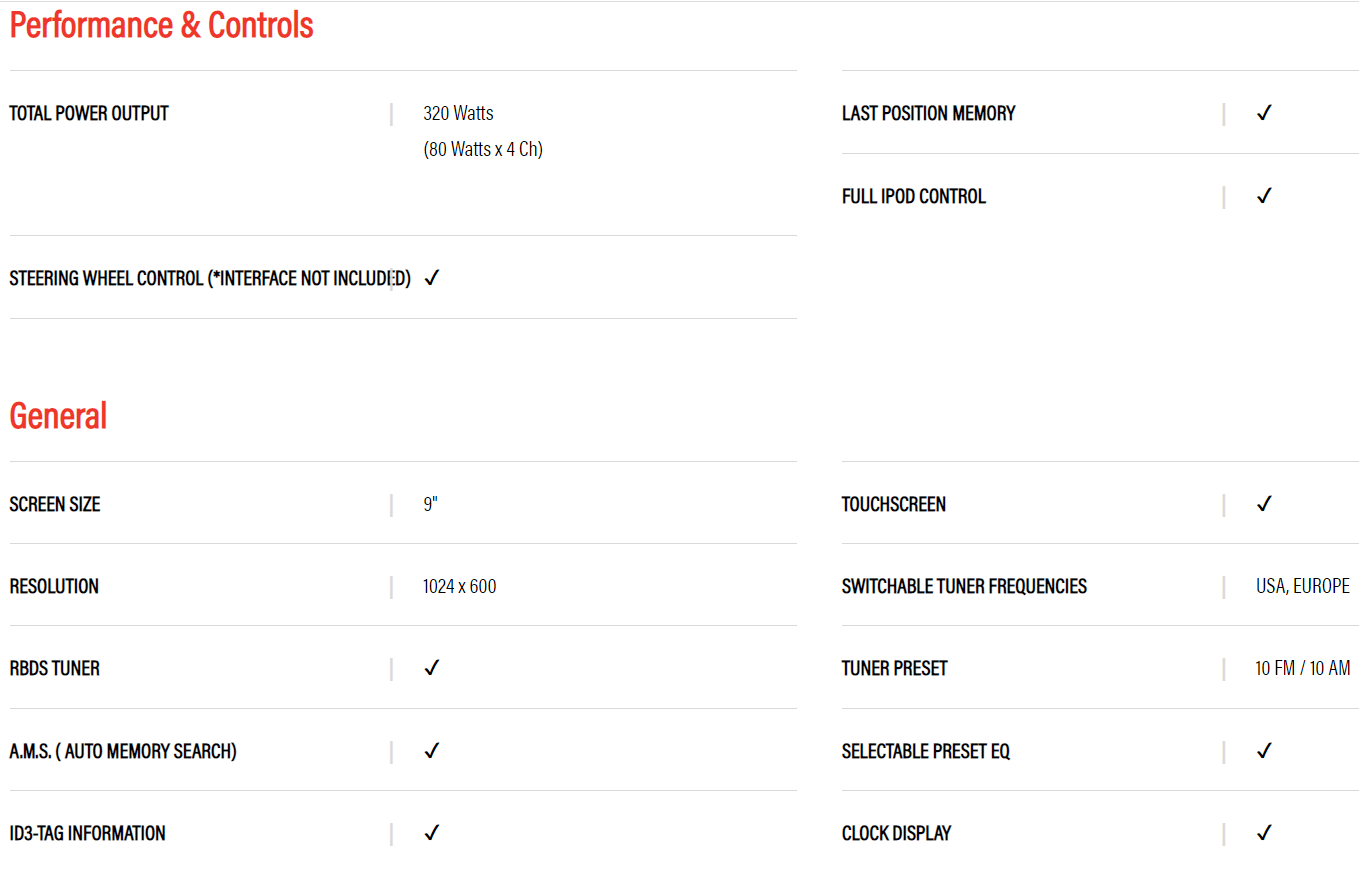Click the Touchscreen checkmark
Screen dimensions: 1359x870
[1264, 504]
